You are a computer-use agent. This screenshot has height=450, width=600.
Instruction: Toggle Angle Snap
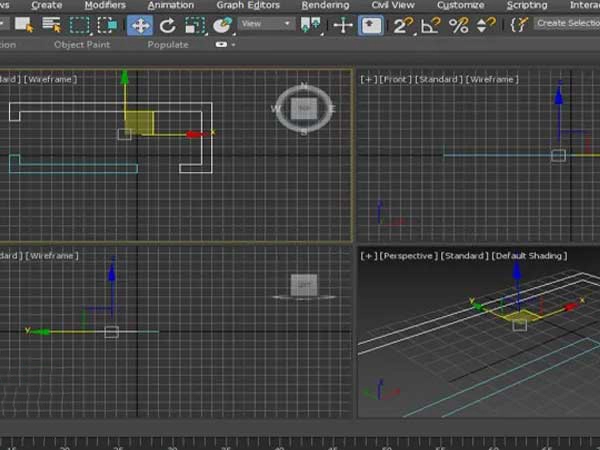point(431,26)
